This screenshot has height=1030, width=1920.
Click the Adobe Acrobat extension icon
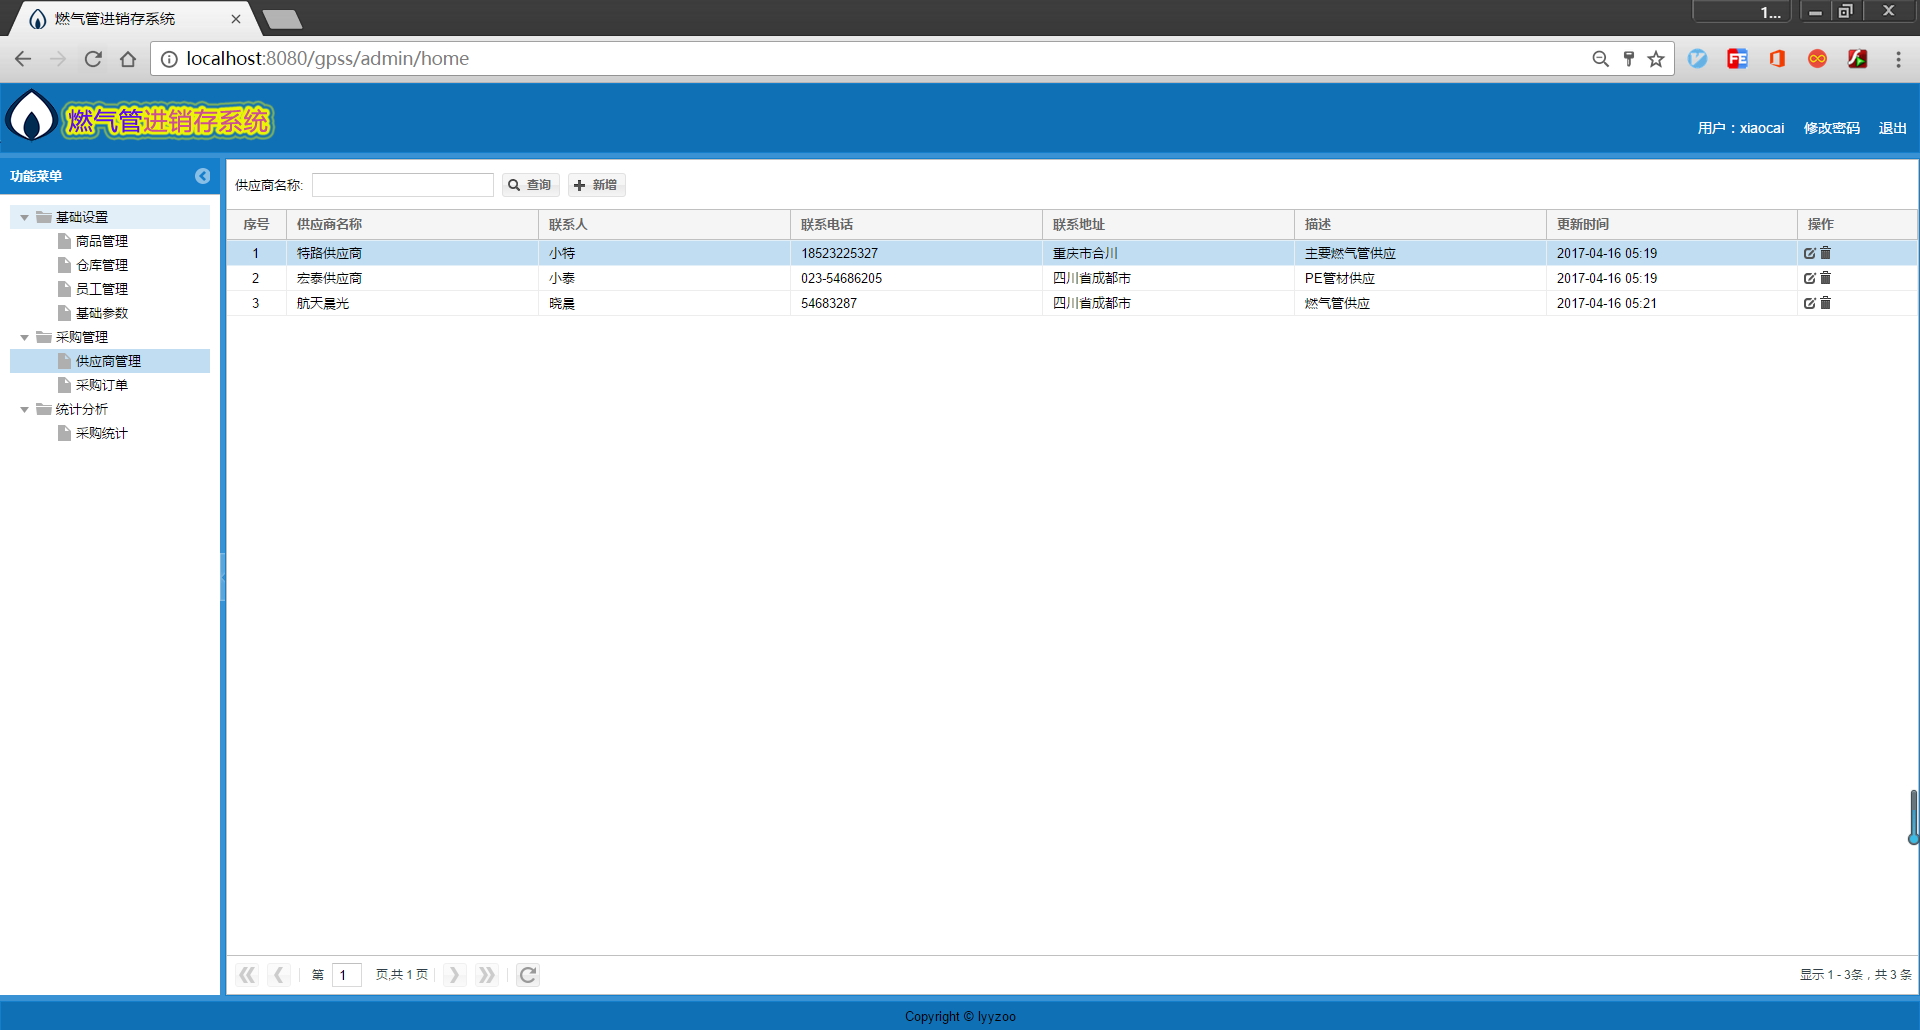[x=1858, y=59]
